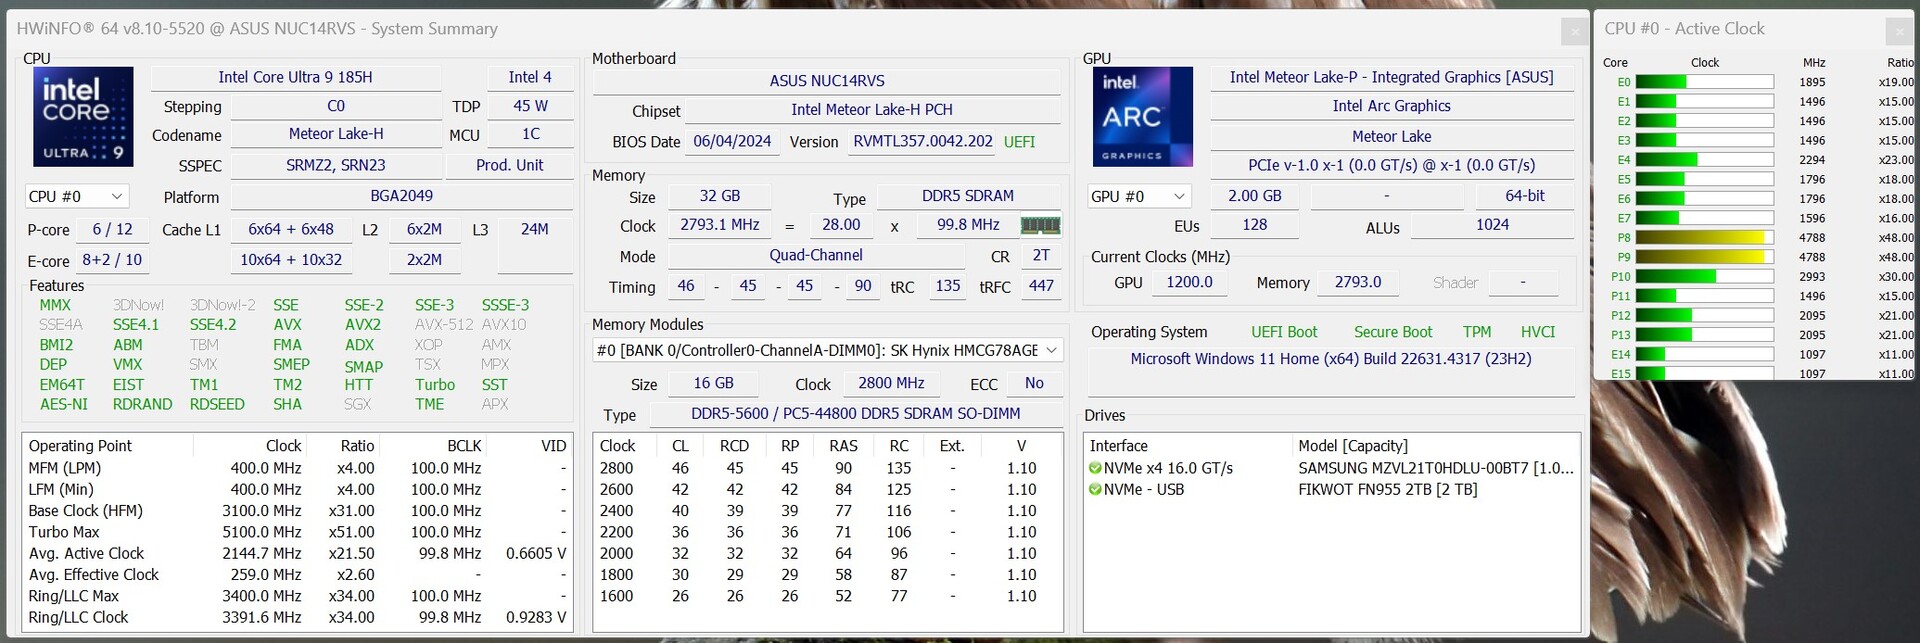Click the PCIe v-1.0 bus field
The width and height of the screenshot is (1920, 643).
click(x=1392, y=165)
